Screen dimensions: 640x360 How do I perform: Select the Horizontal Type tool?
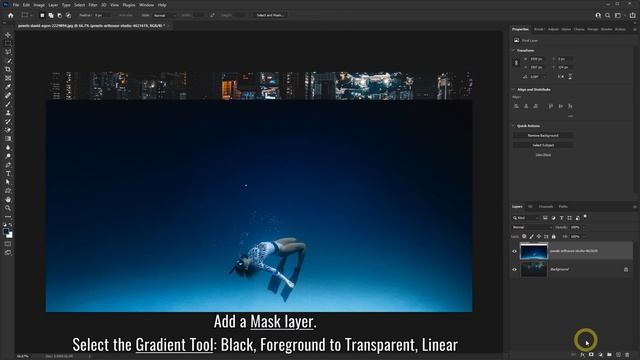8,173
